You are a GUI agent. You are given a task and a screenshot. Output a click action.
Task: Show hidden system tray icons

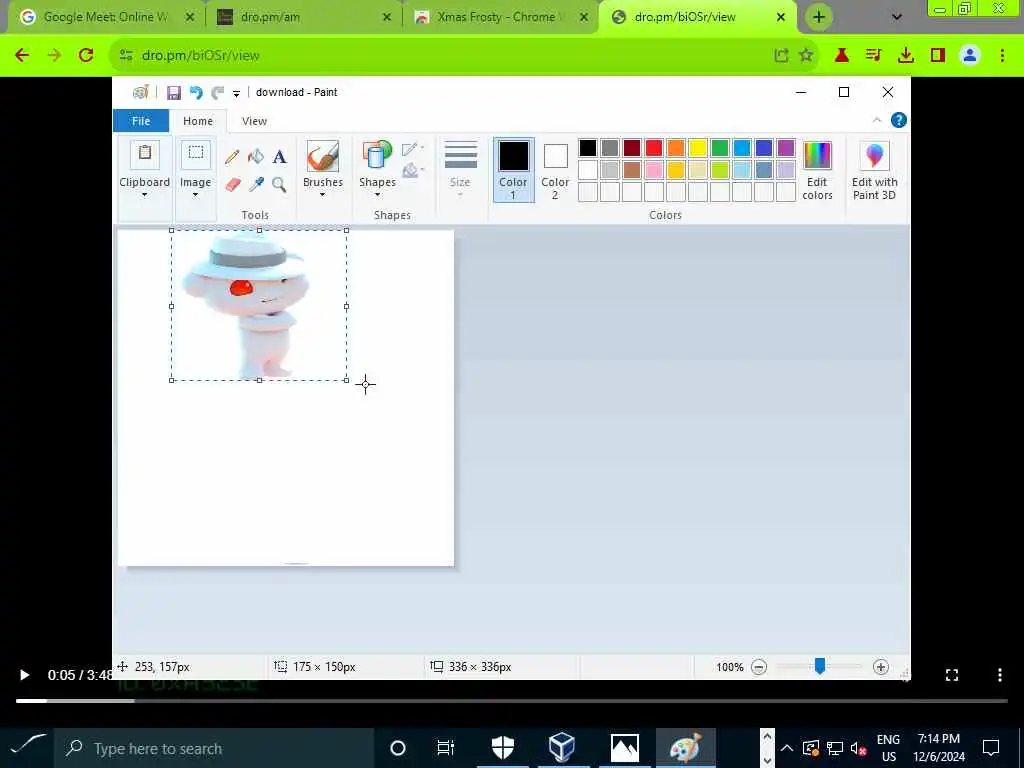coord(787,748)
